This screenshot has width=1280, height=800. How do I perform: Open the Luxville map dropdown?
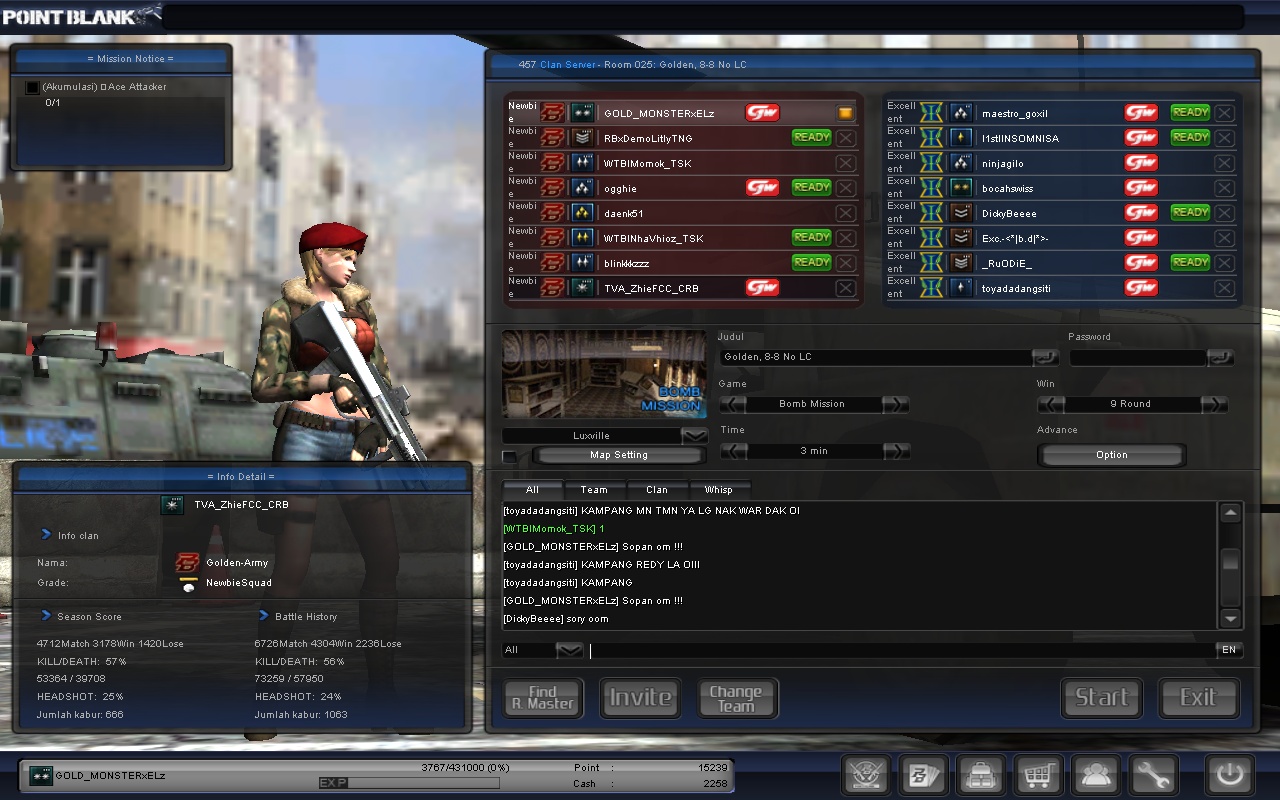coord(694,435)
